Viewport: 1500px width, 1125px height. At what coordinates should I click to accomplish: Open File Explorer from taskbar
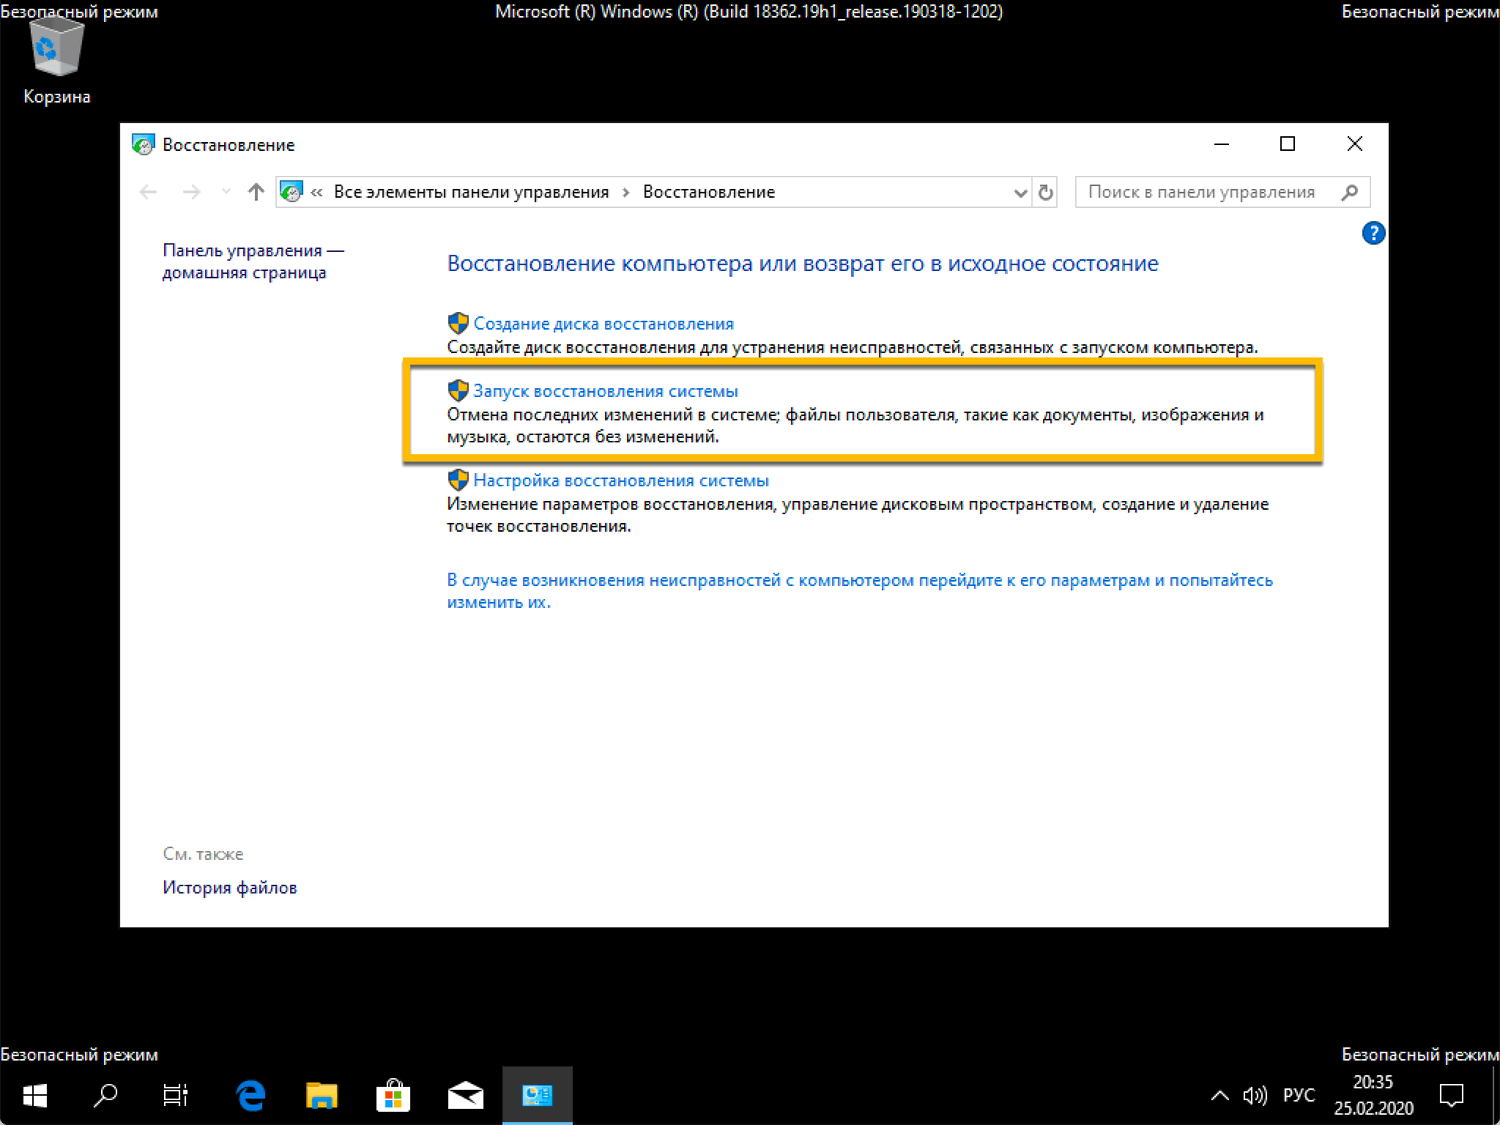[322, 1096]
